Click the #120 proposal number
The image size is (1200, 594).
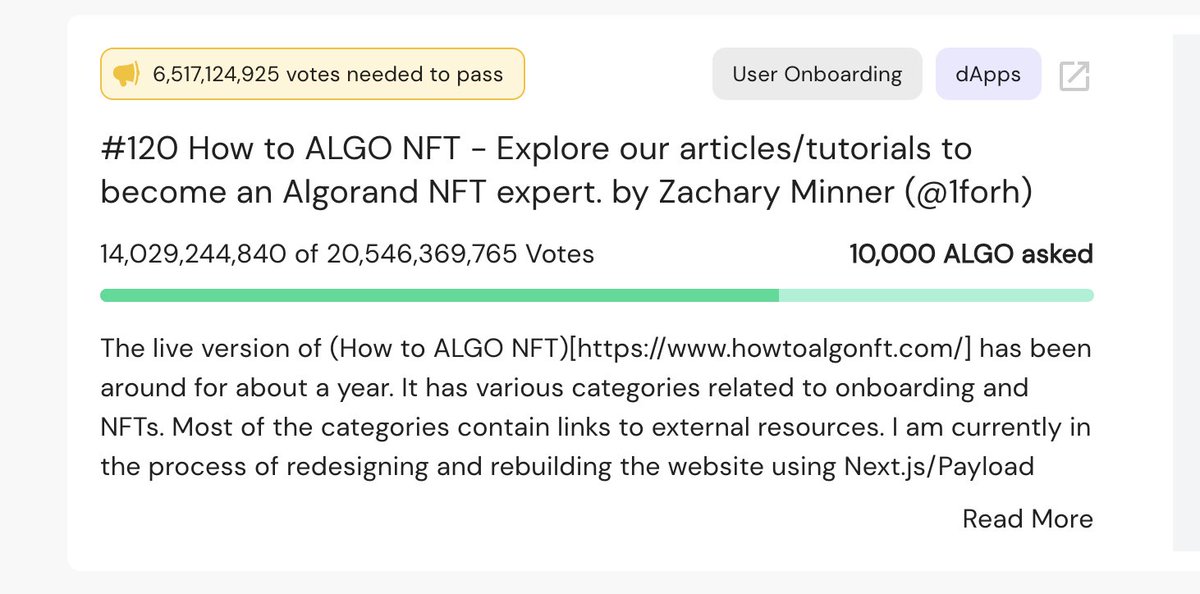click(x=140, y=150)
